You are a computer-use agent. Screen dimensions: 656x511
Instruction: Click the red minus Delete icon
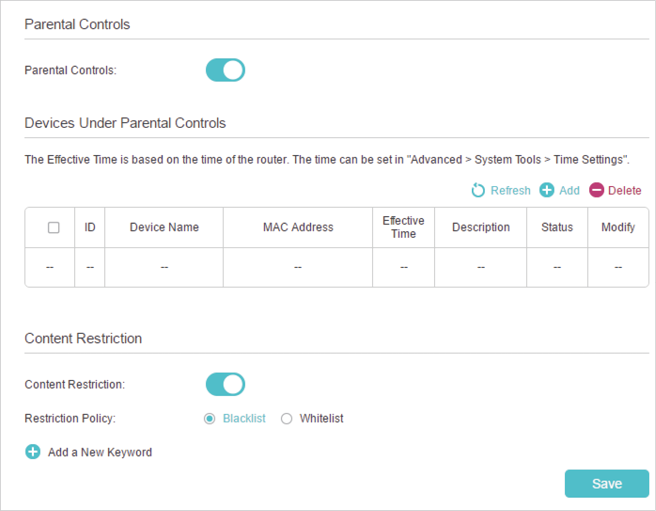click(x=596, y=190)
